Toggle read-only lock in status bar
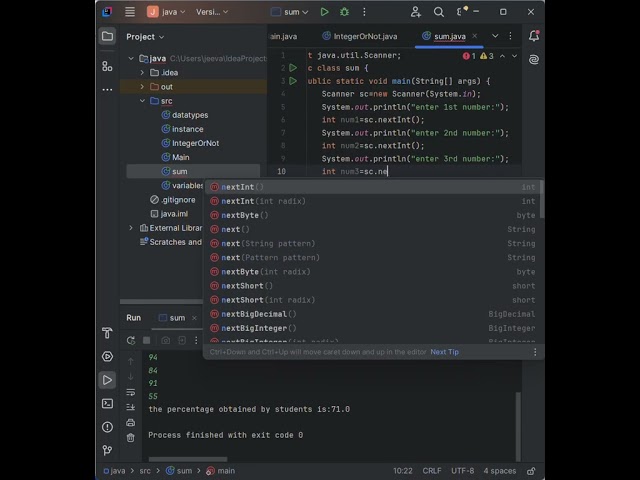This screenshot has width=640, height=480. [531, 471]
